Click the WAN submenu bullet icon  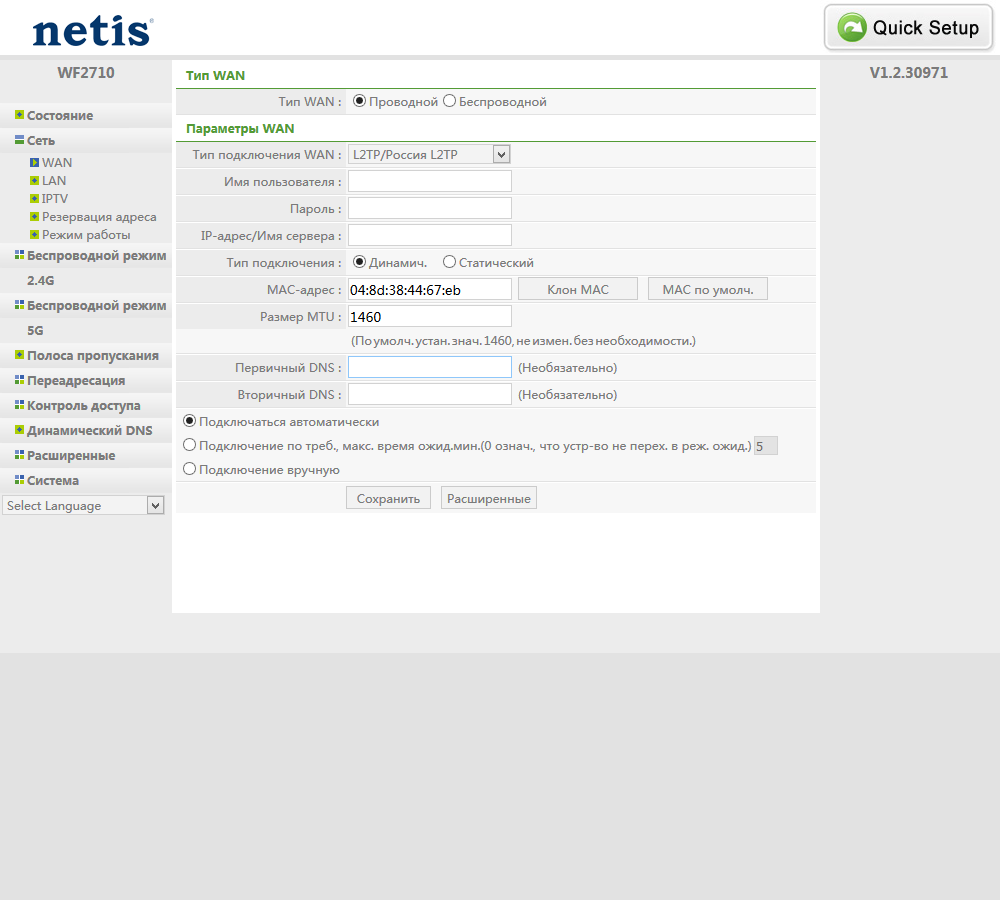tap(34, 163)
